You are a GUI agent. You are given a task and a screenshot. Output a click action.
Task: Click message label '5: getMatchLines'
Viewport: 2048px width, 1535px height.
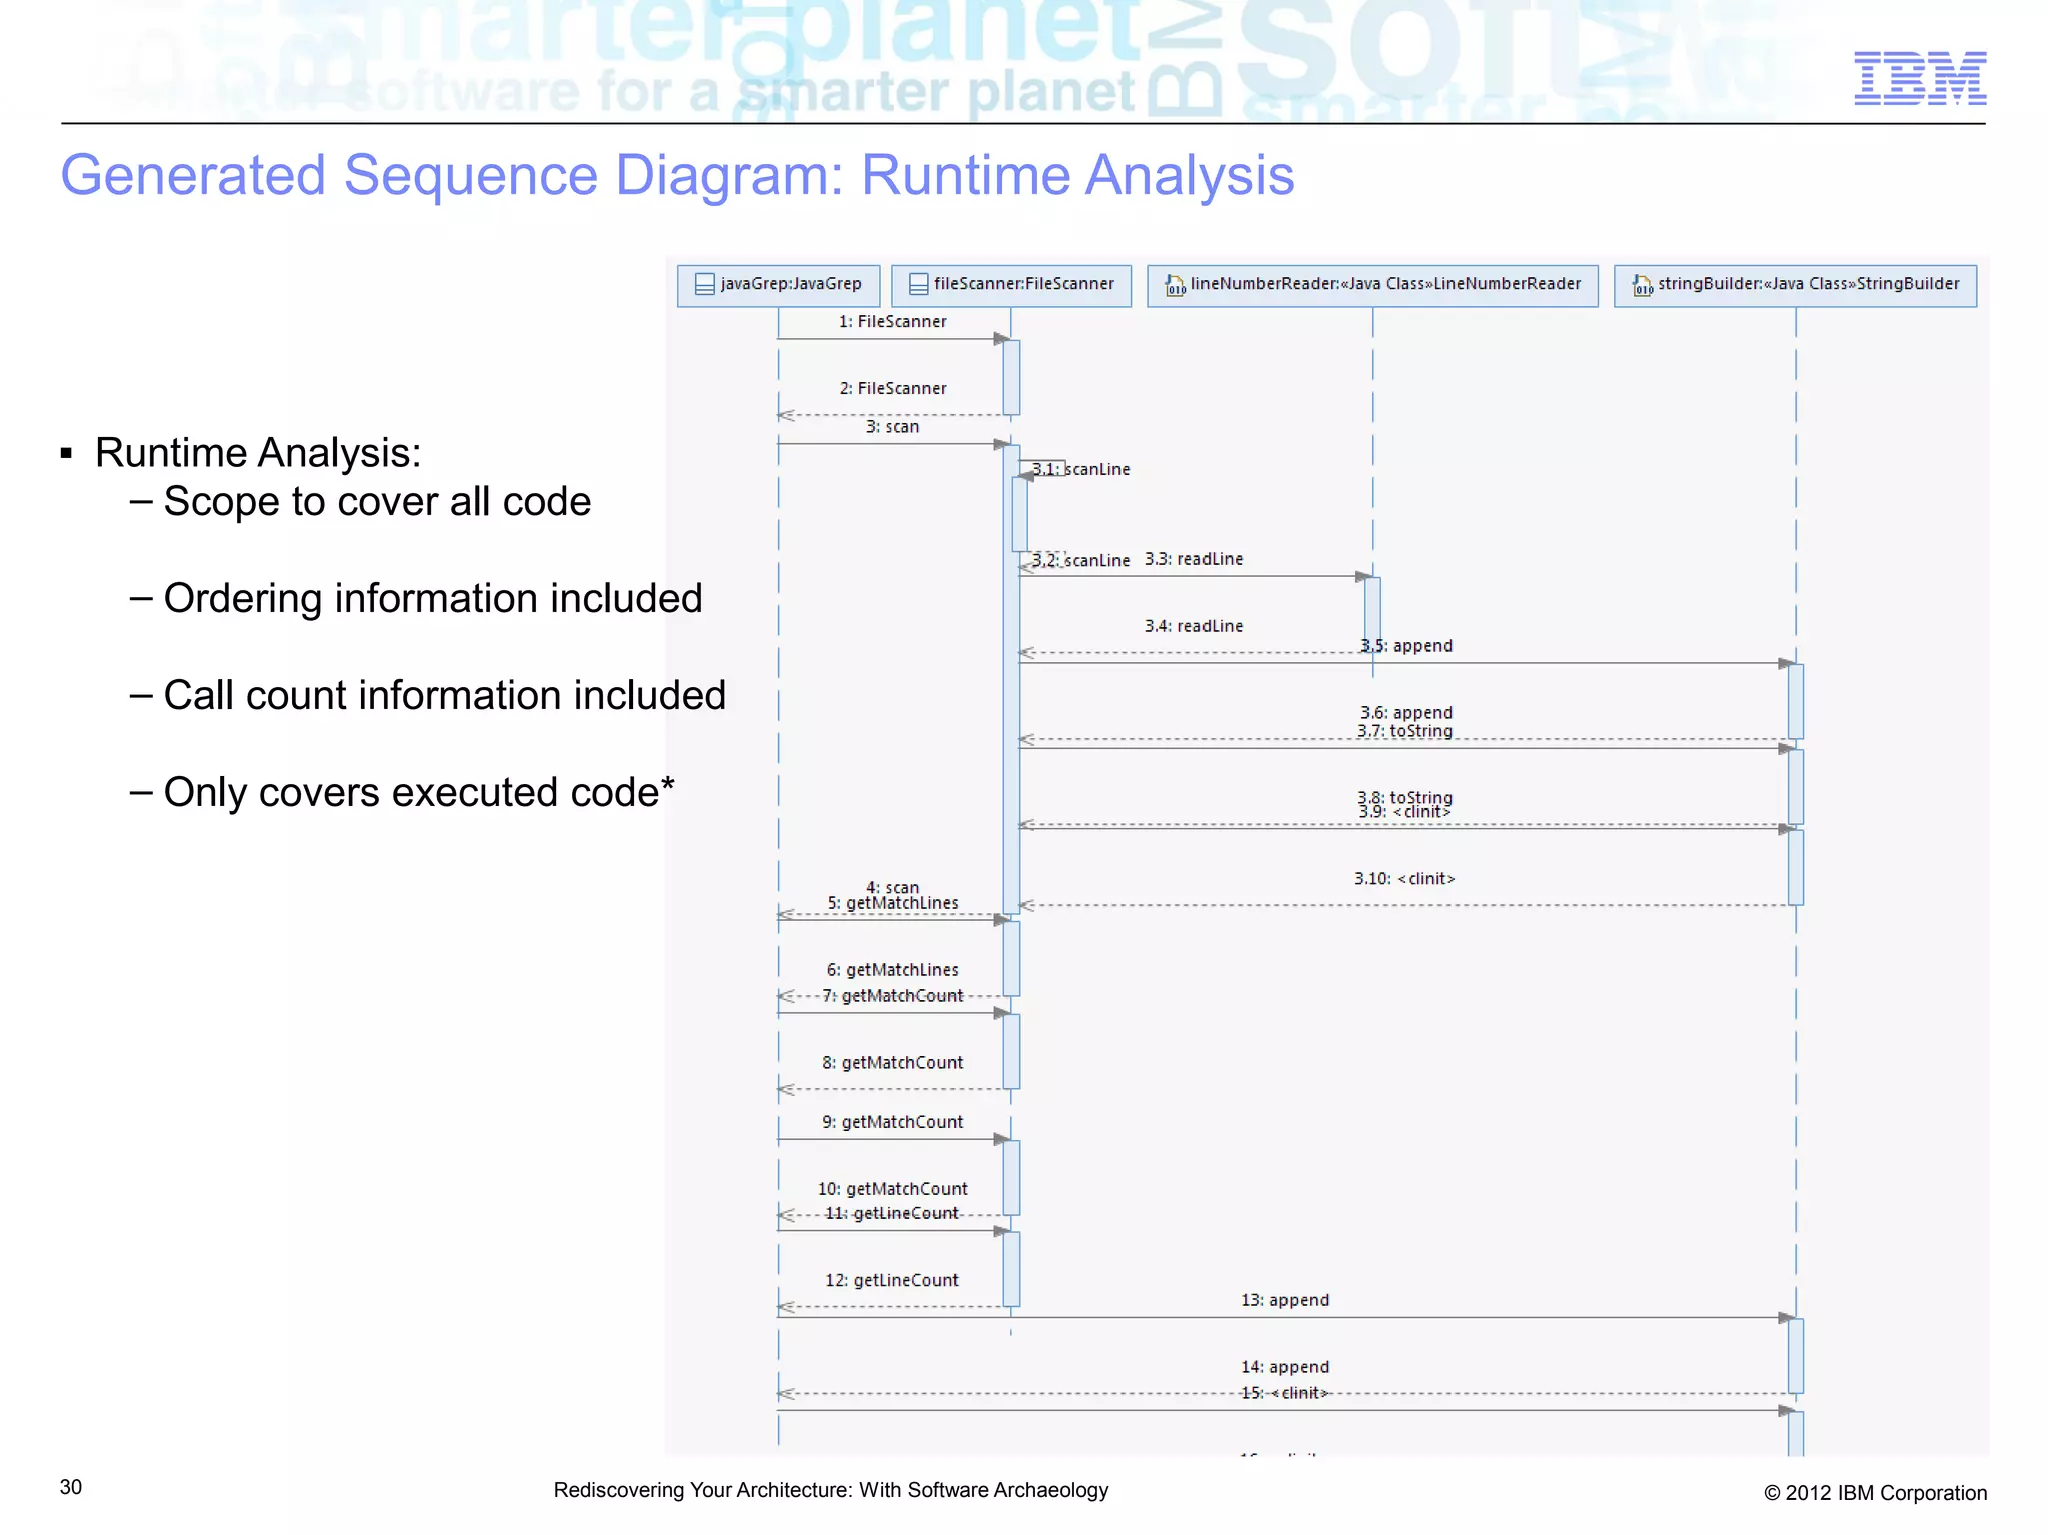(x=892, y=903)
